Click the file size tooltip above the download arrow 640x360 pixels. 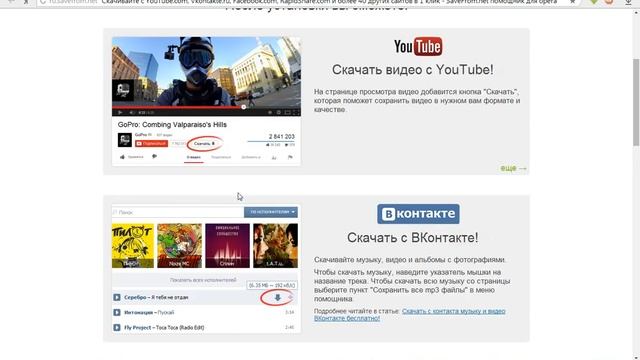tap(272, 285)
